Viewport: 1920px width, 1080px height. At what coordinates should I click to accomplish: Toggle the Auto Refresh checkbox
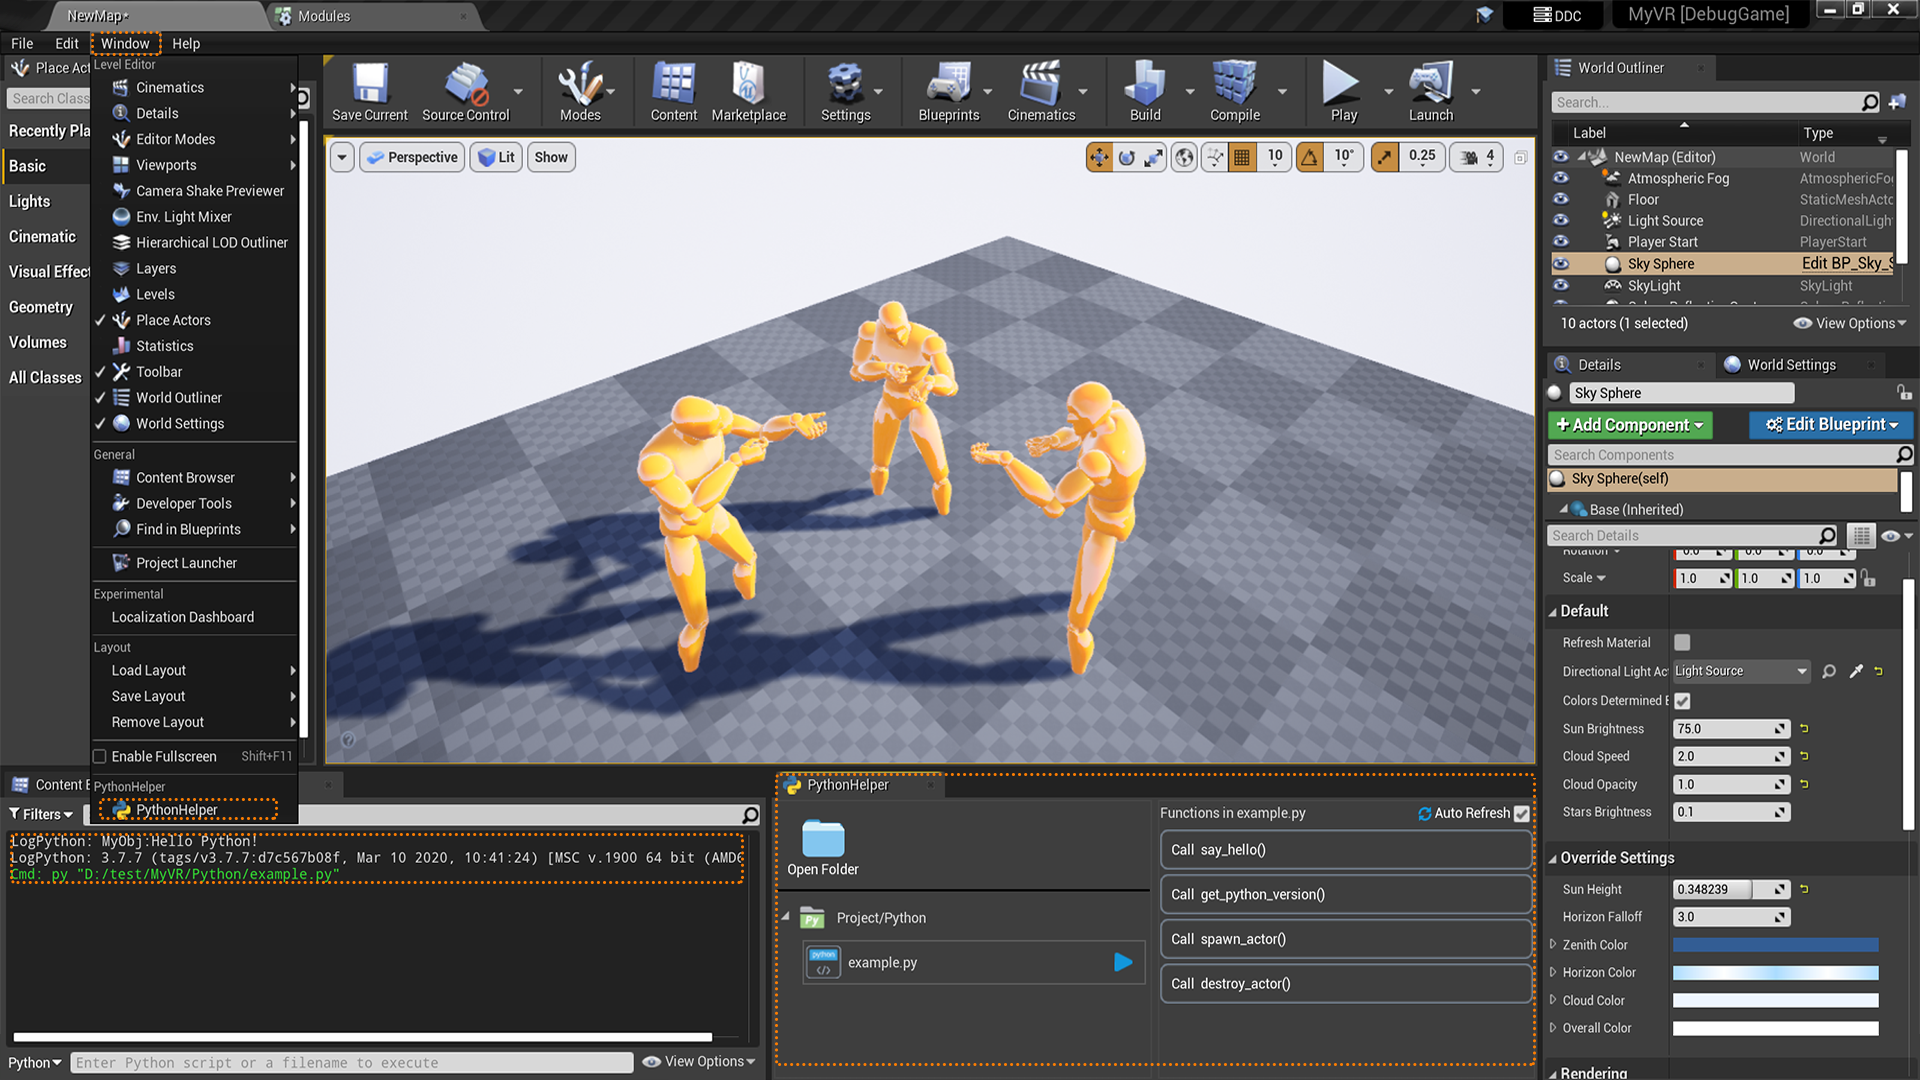[x=1522, y=814]
